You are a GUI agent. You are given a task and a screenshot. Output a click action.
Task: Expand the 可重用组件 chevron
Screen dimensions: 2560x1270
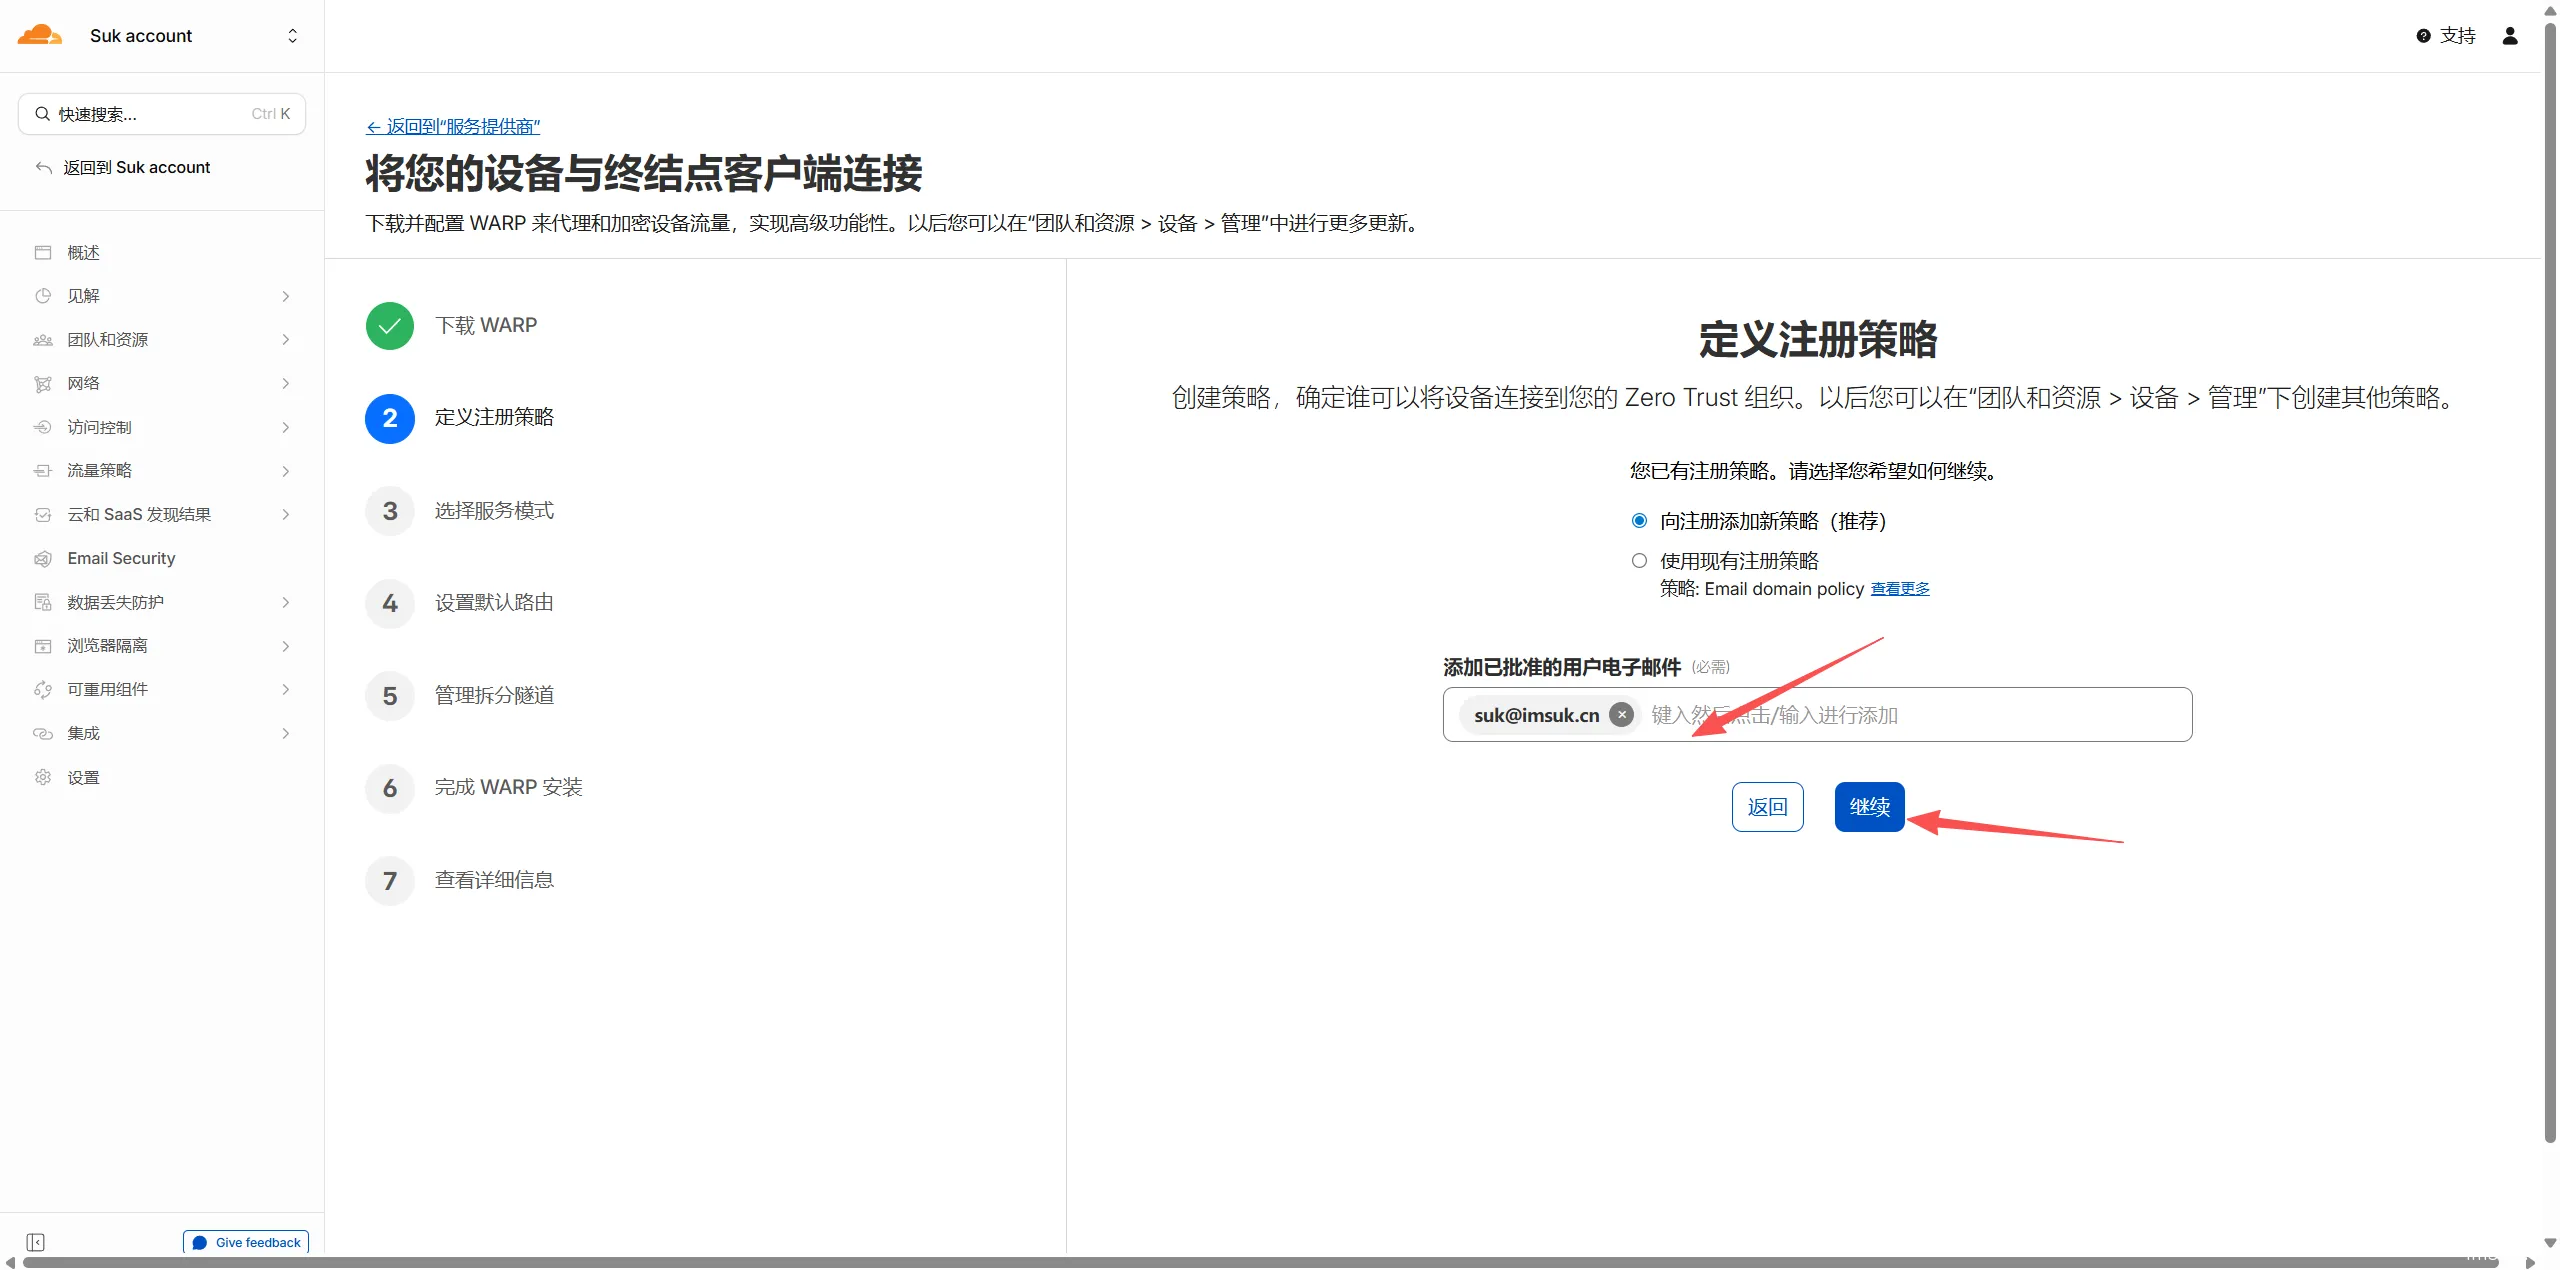tap(286, 690)
